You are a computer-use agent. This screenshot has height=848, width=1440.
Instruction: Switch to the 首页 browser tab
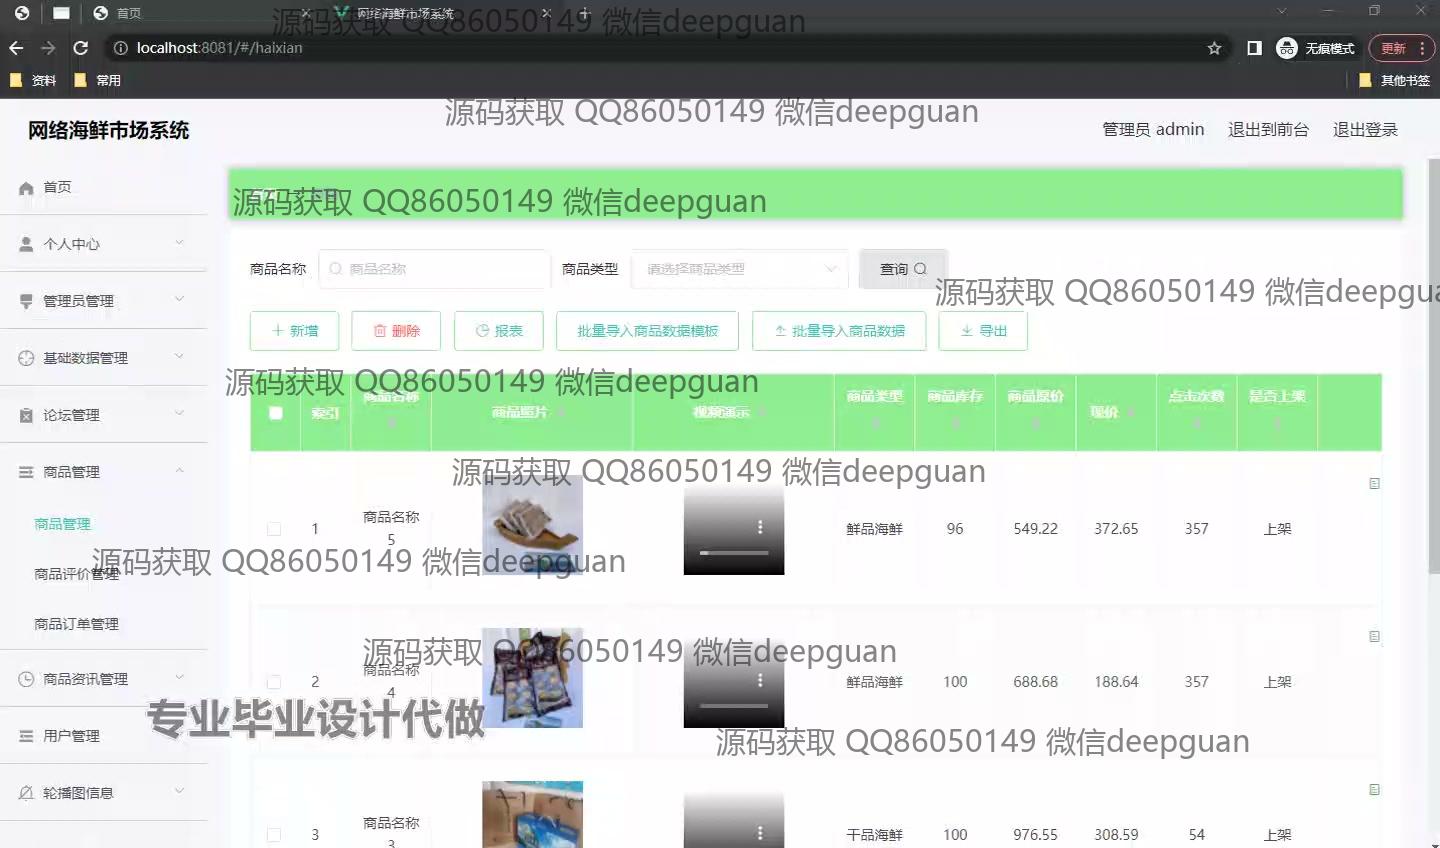pos(199,13)
